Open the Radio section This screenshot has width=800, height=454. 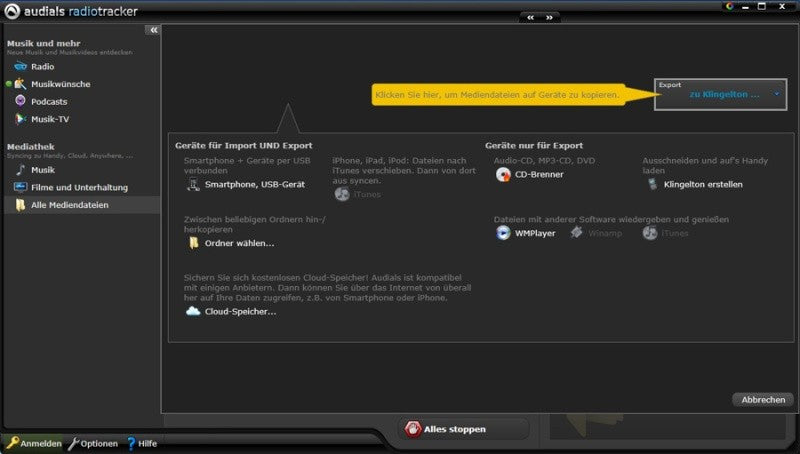tap(42, 67)
